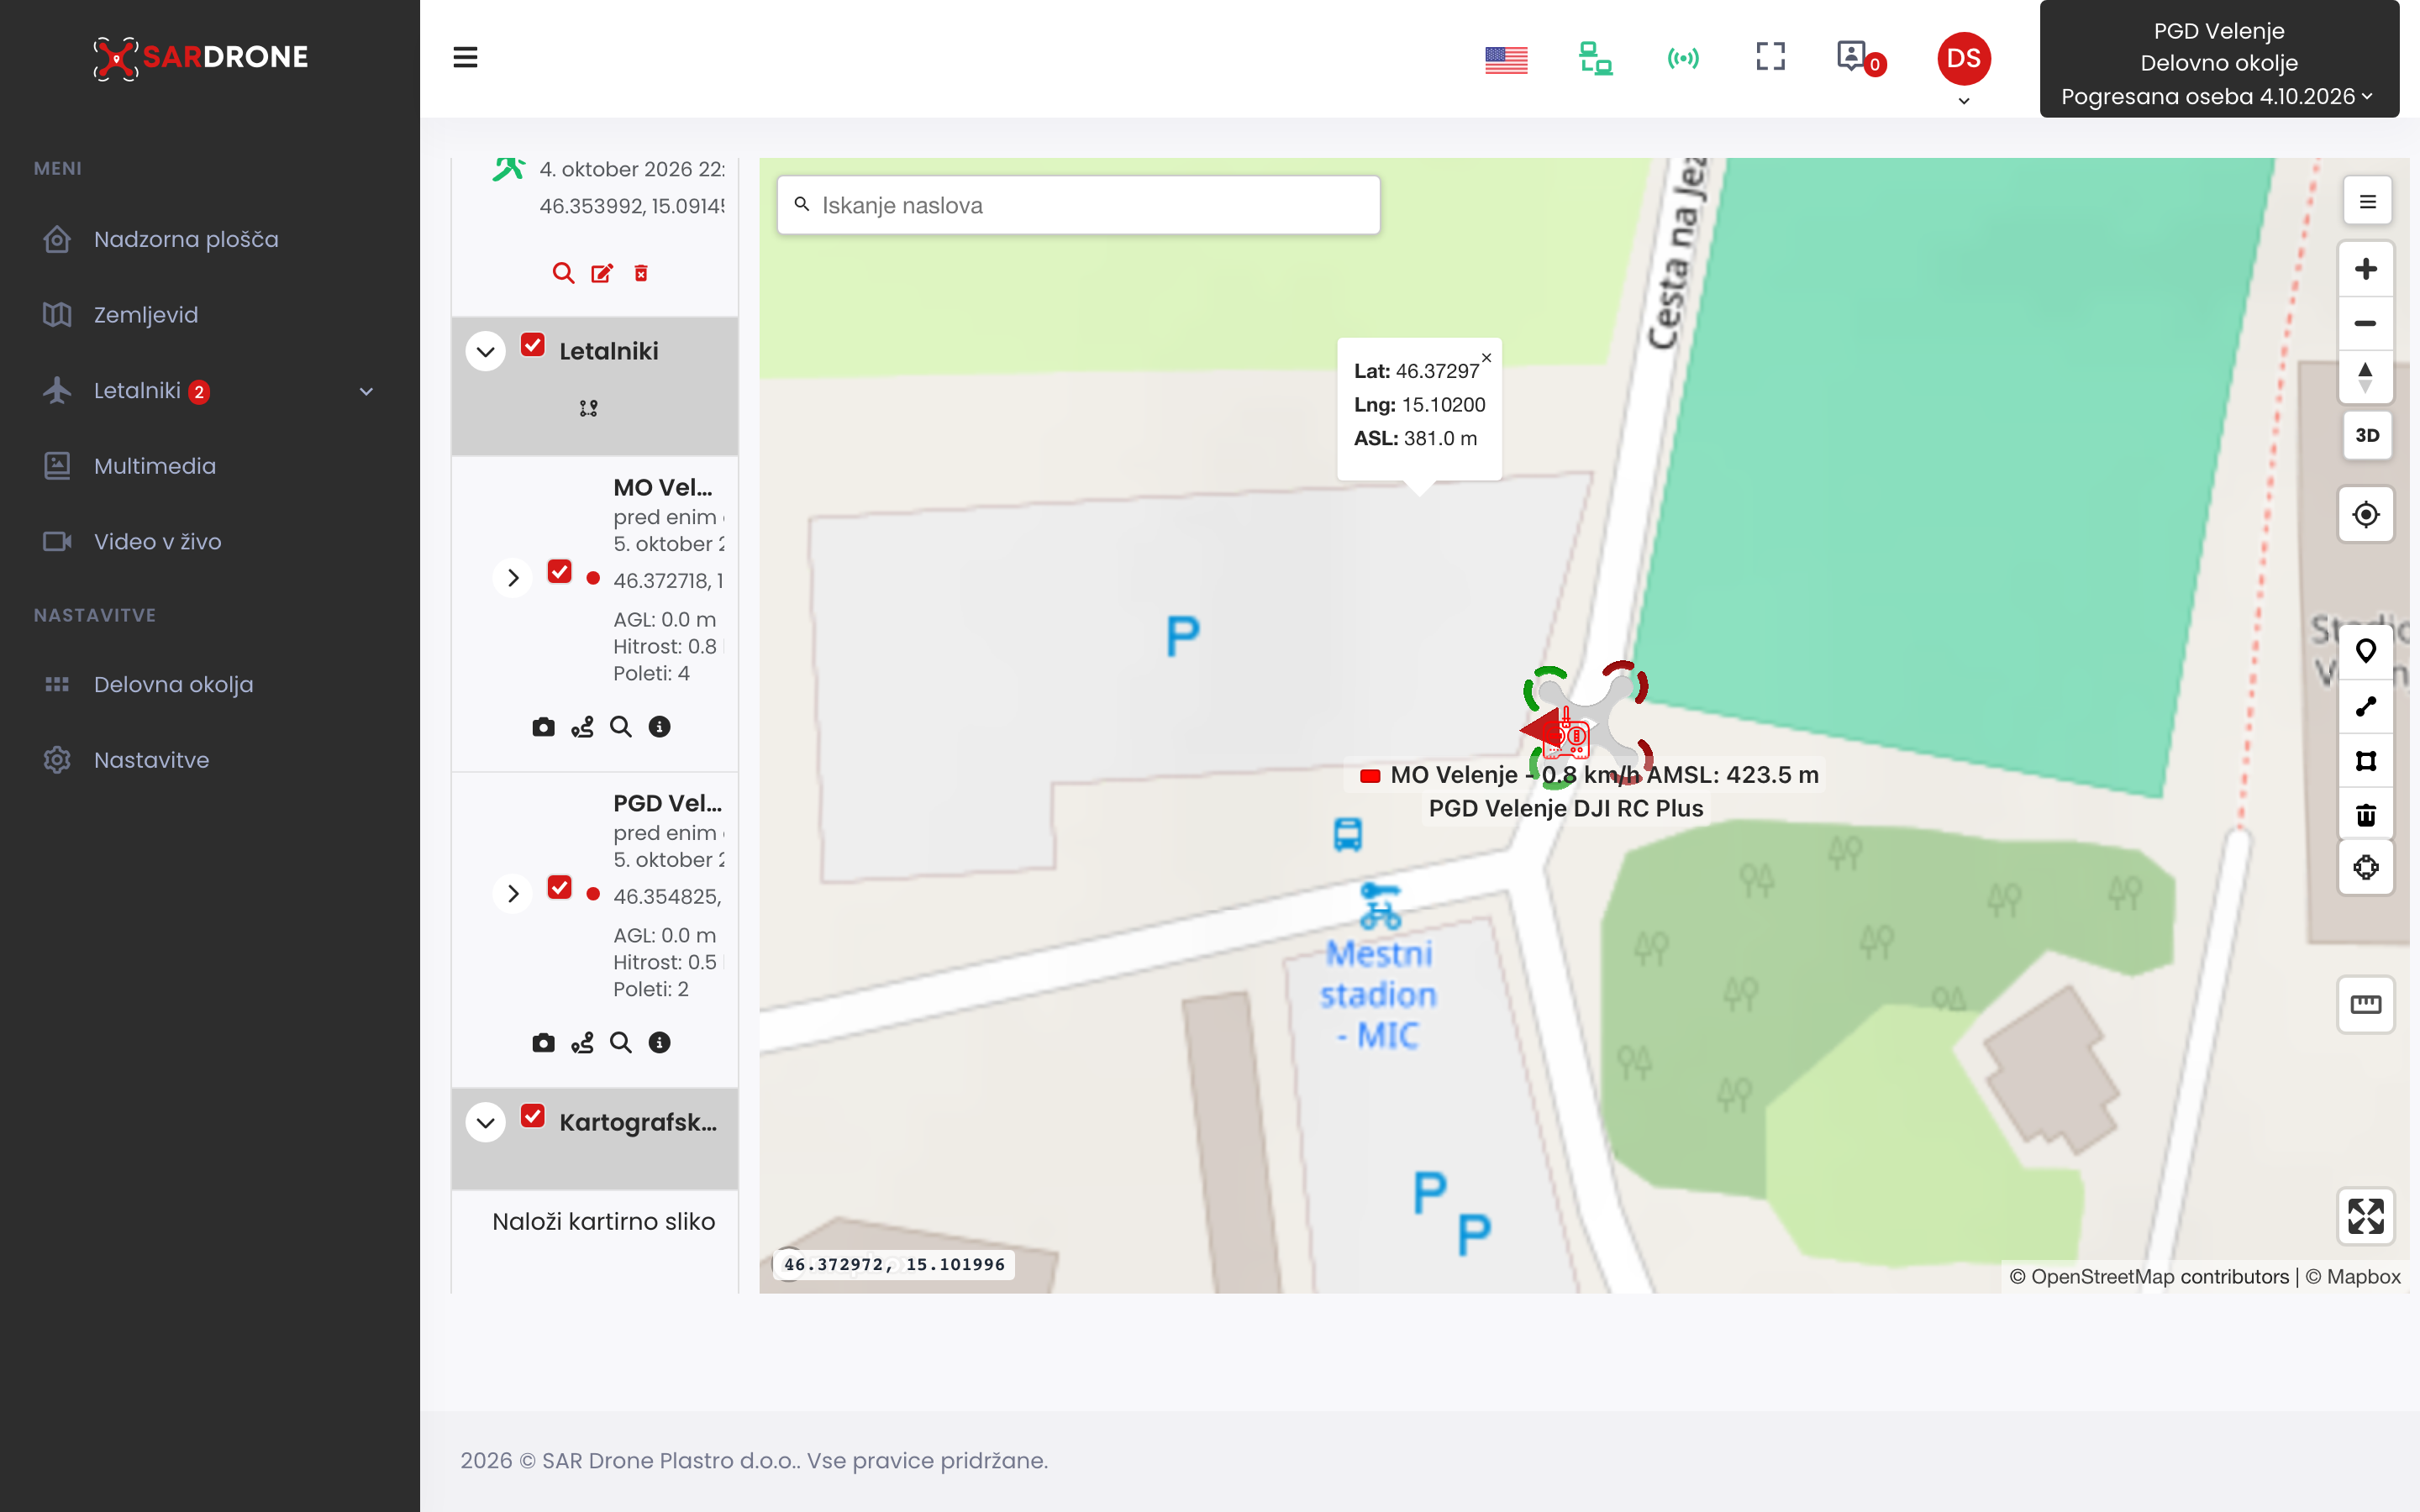Collapse the Letalniki section
This screenshot has width=2420, height=1512.
point(486,351)
